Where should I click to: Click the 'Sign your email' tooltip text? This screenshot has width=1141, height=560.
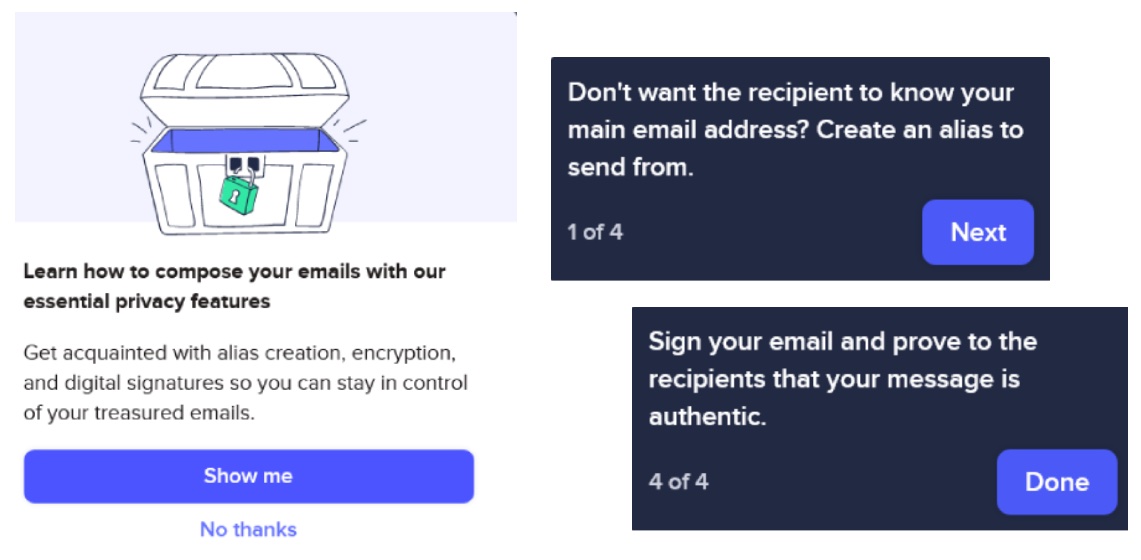pos(843,380)
